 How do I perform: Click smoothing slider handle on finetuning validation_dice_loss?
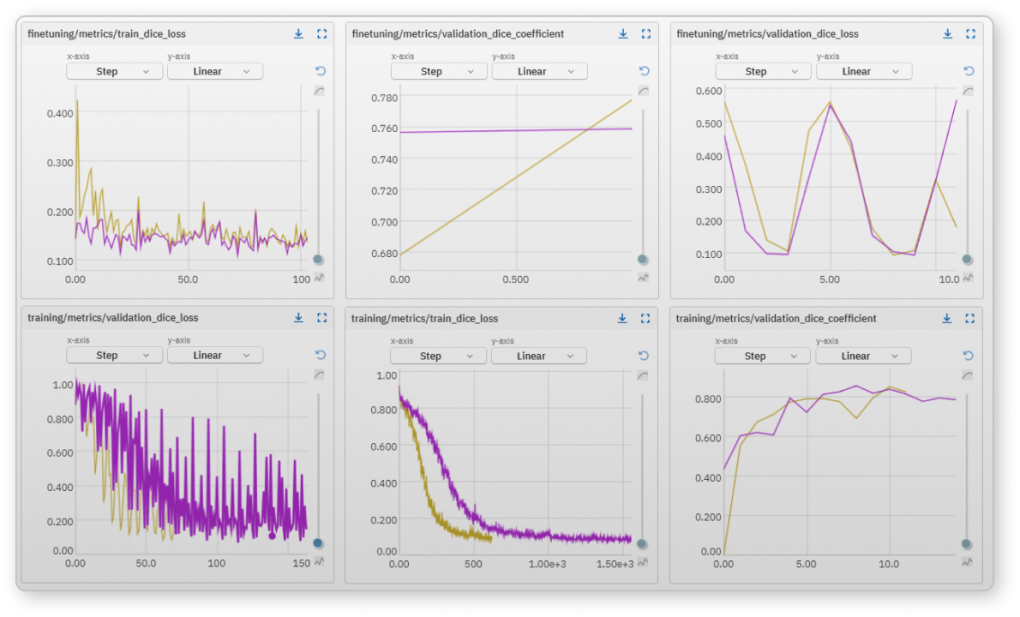click(x=967, y=259)
